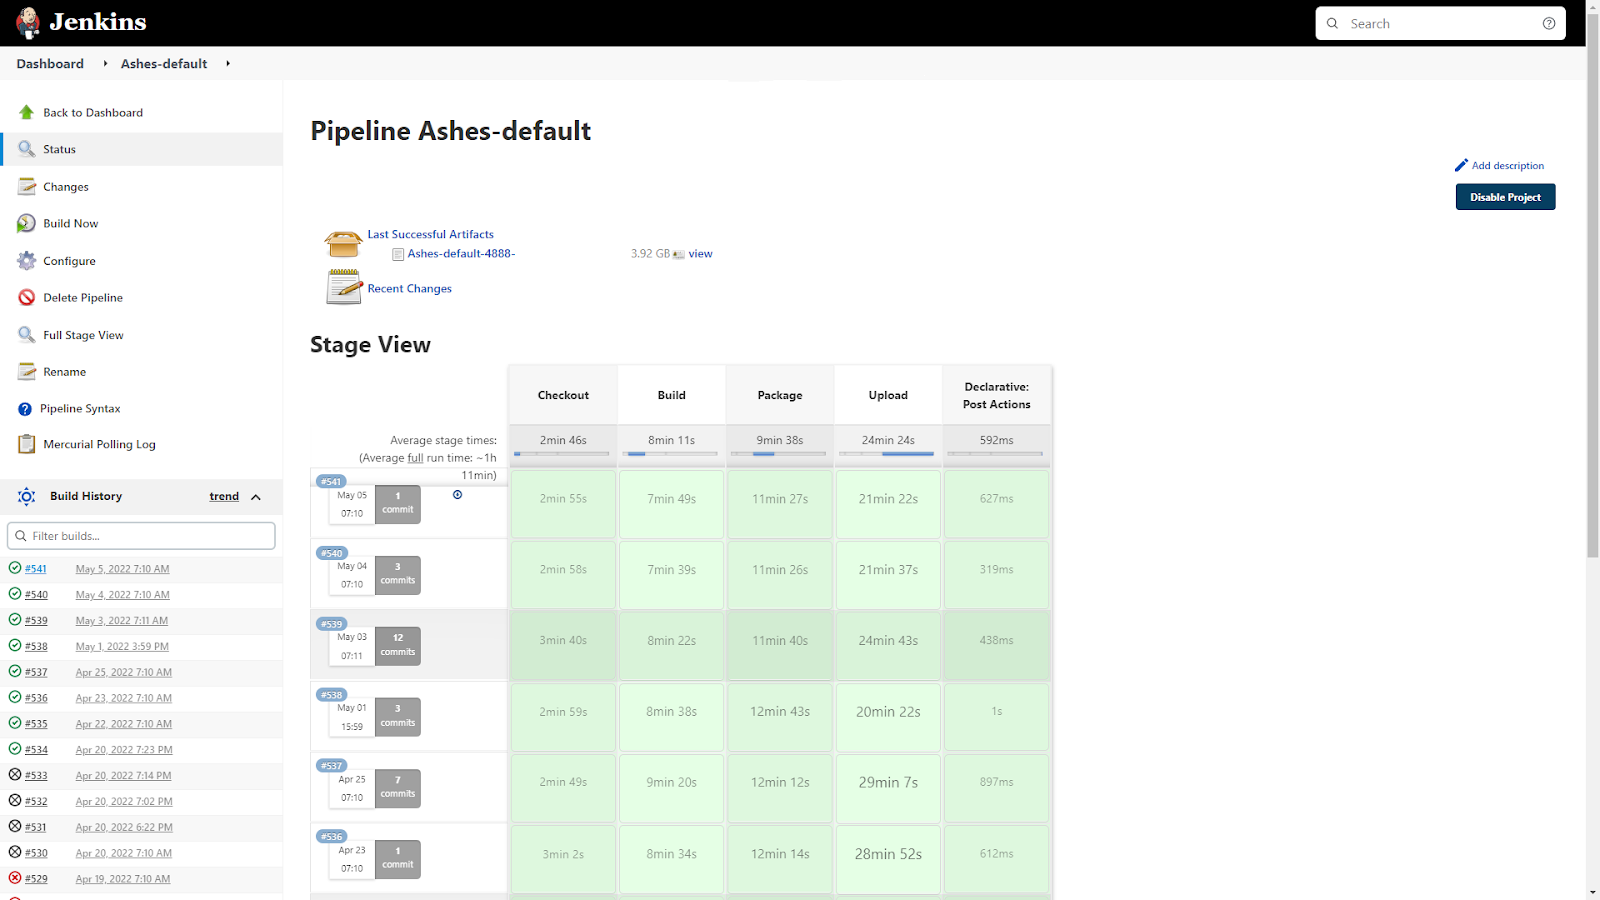1600x900 pixels.
Task: Open the Pipeline Syntax sidebar link
Action: 80,409
